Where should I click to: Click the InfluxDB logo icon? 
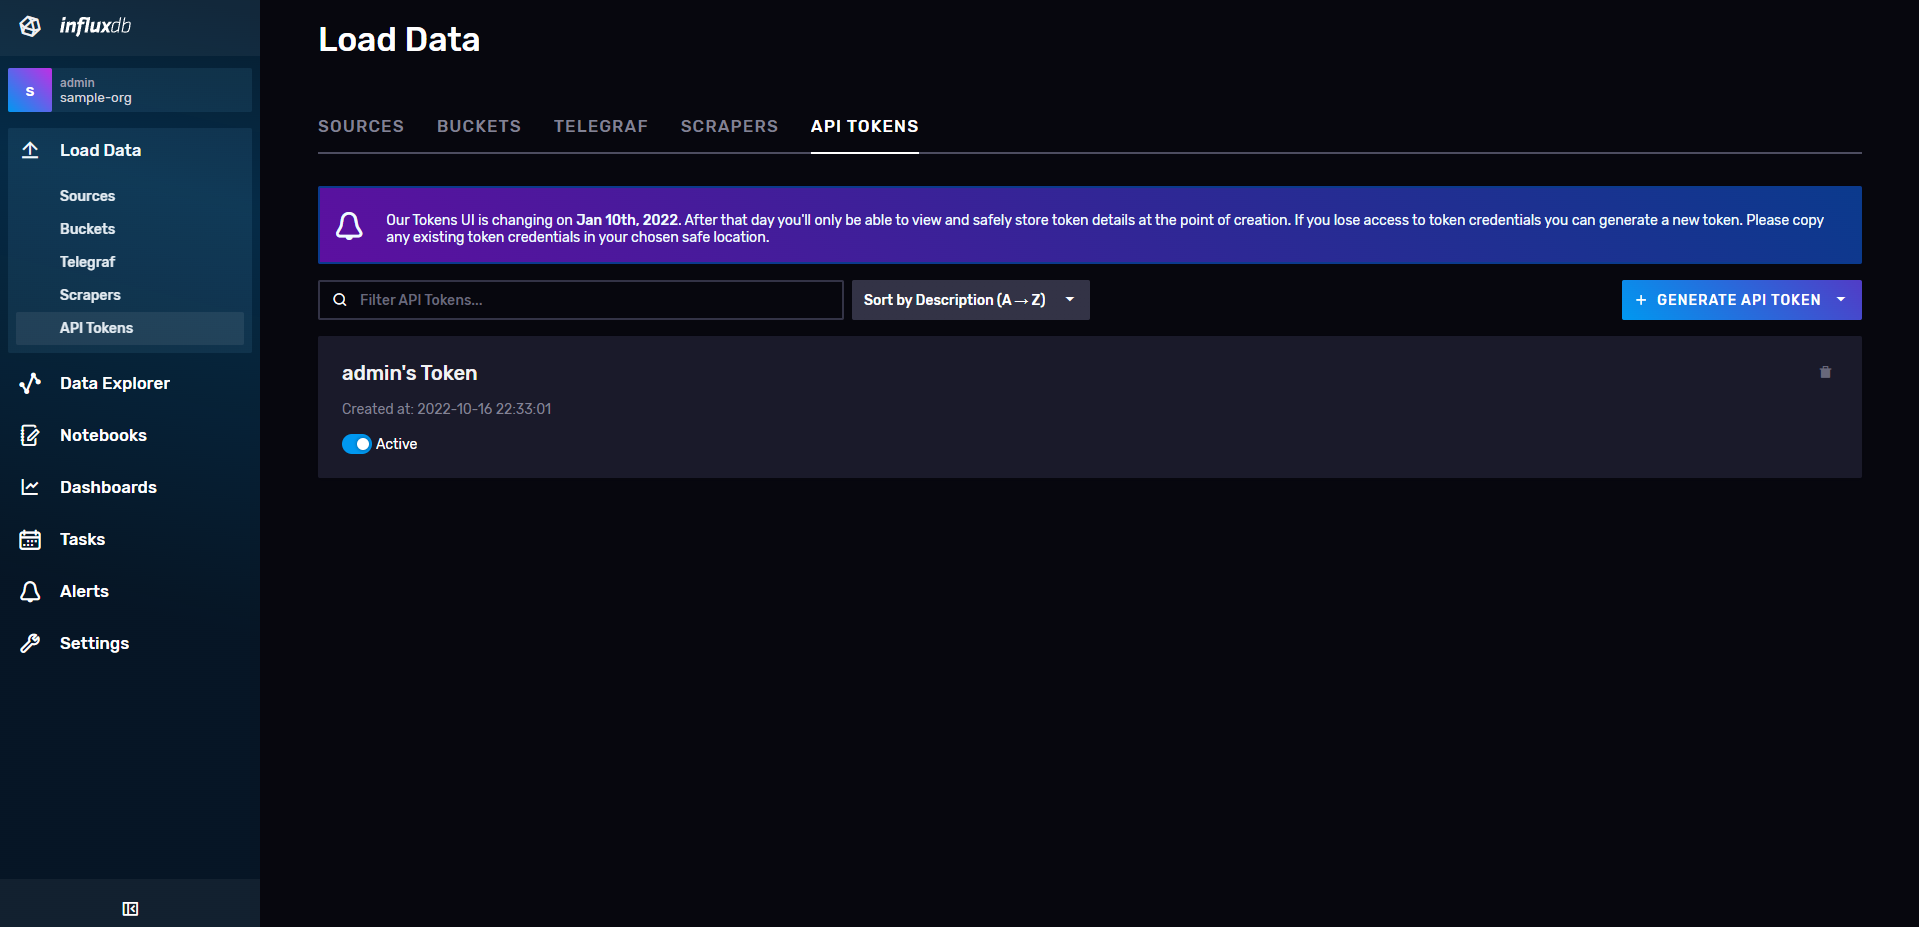30,26
